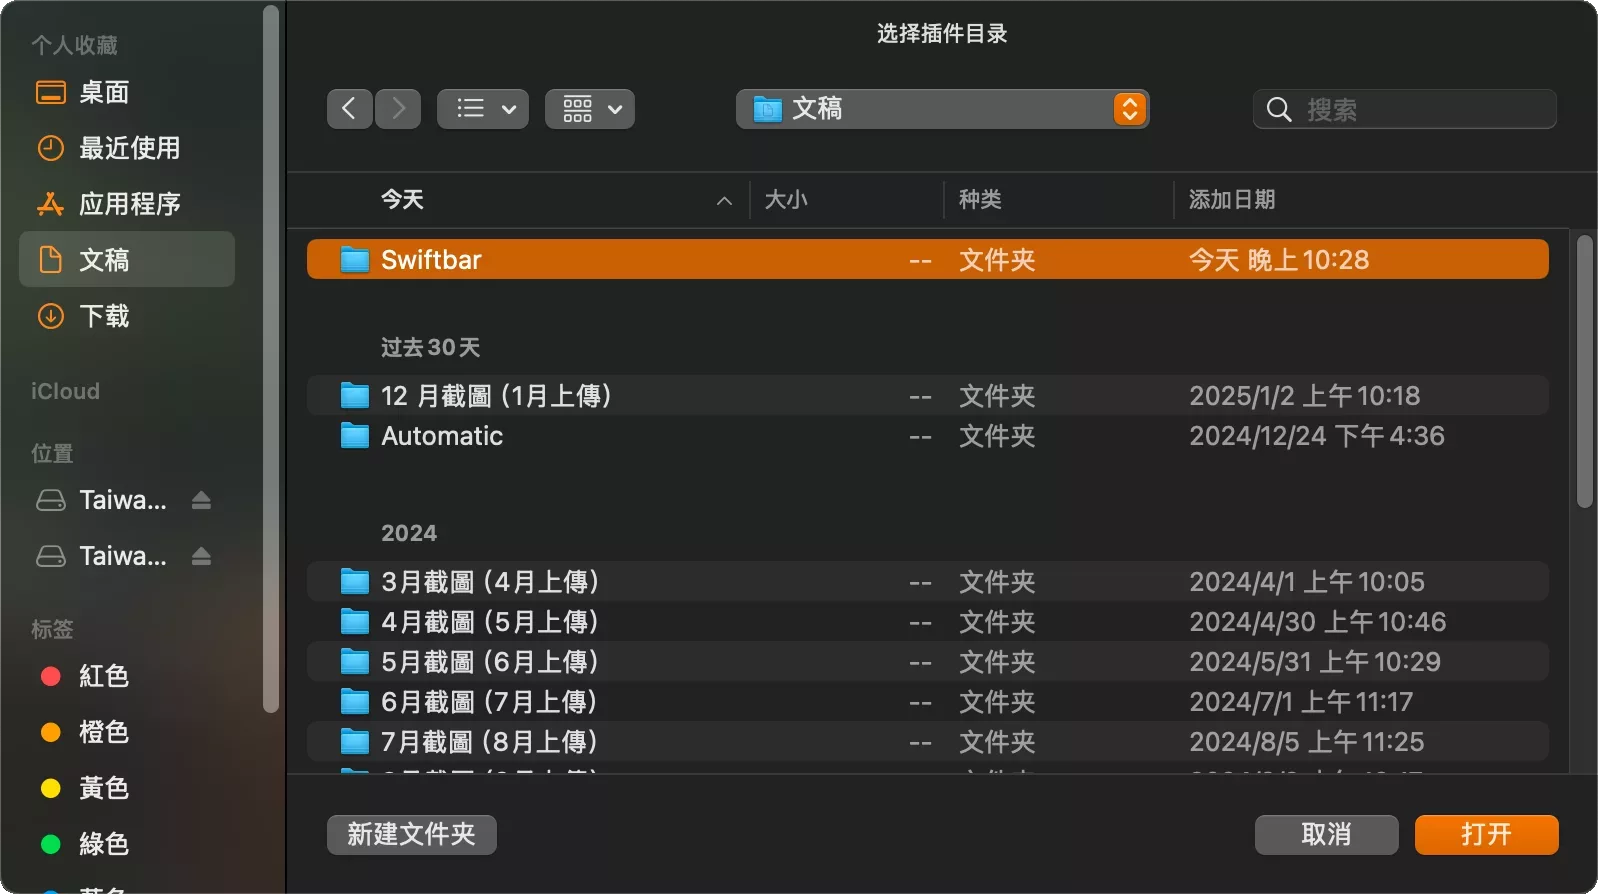Viewport: 1598px width, 894px height.
Task: Go to 最近使用 in sidebar
Action: point(129,148)
